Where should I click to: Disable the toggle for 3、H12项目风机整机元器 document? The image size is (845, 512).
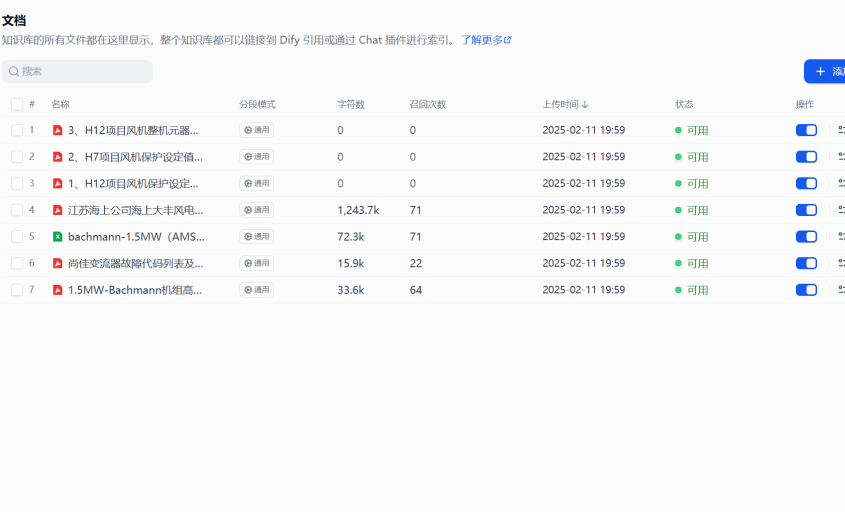[806, 130]
